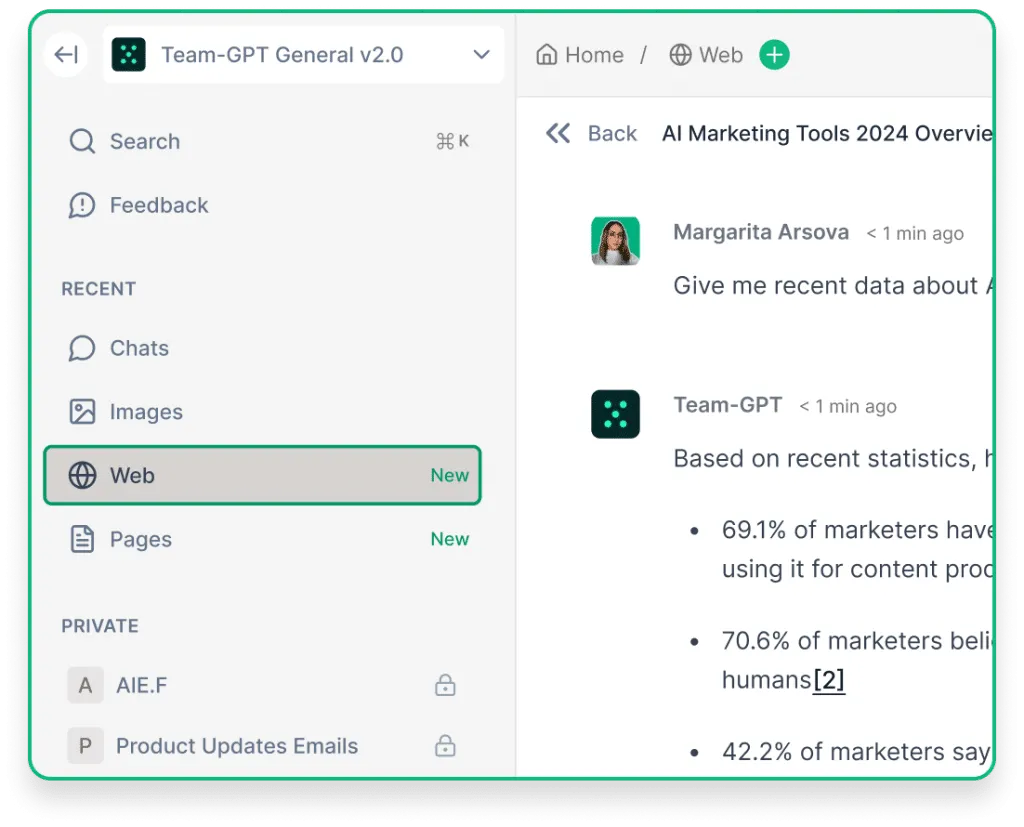Click the Chats bubble icon
The width and height of the screenshot is (1024, 827).
point(82,348)
